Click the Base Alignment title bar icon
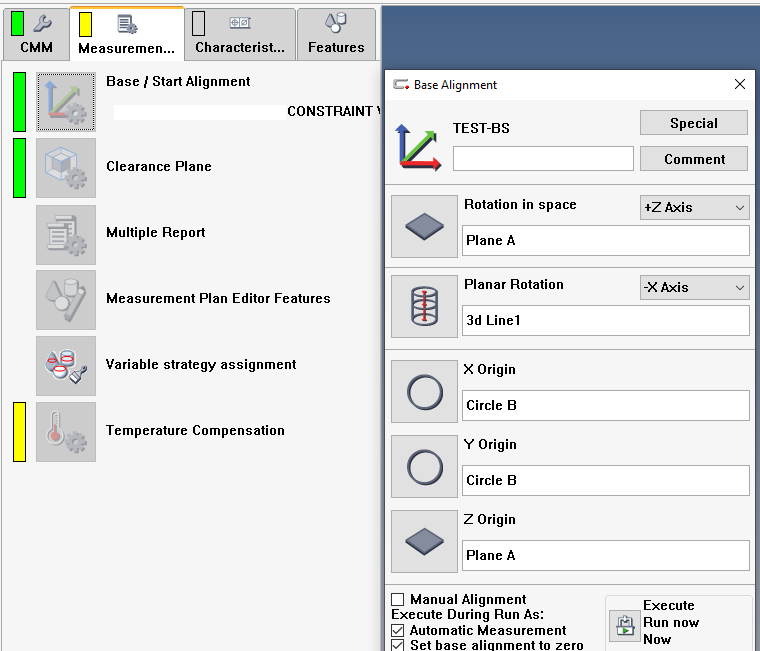This screenshot has width=760, height=651. (x=401, y=85)
